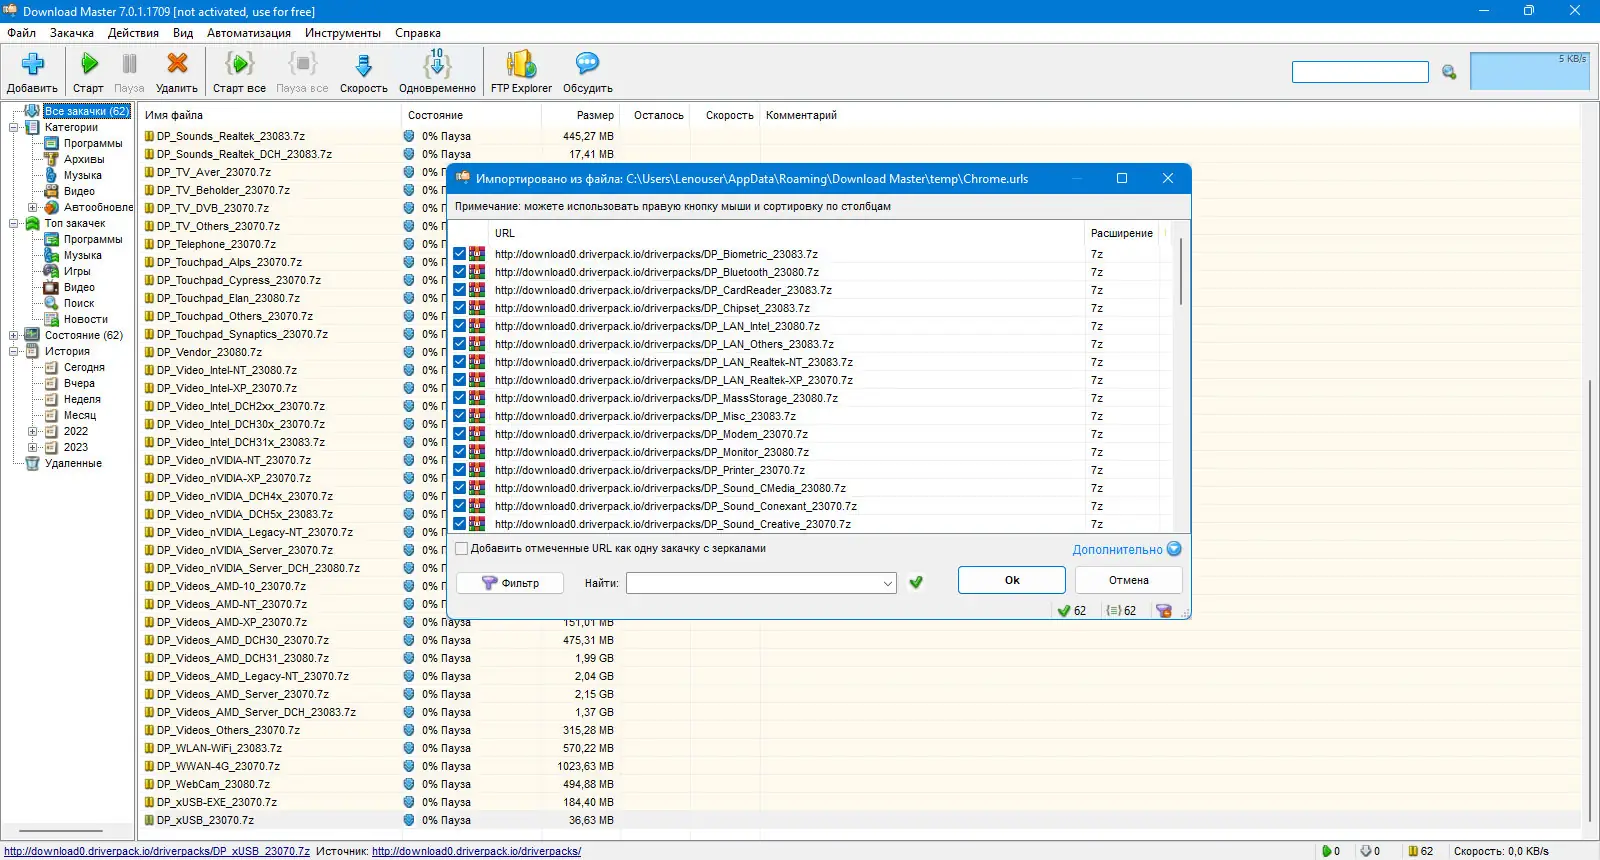Click the Старт все toolbar icon
Viewport: 1600px width, 860px height.
[239, 65]
